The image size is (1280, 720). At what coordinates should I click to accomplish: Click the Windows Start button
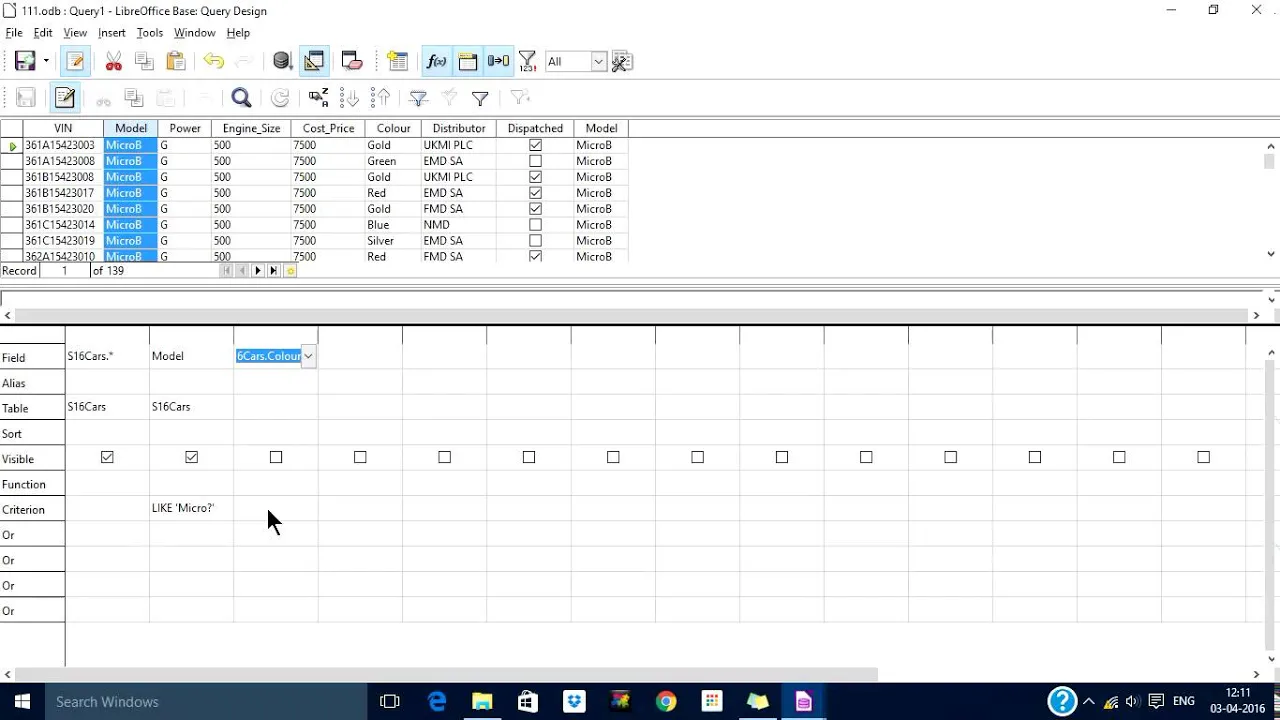[x=22, y=701]
